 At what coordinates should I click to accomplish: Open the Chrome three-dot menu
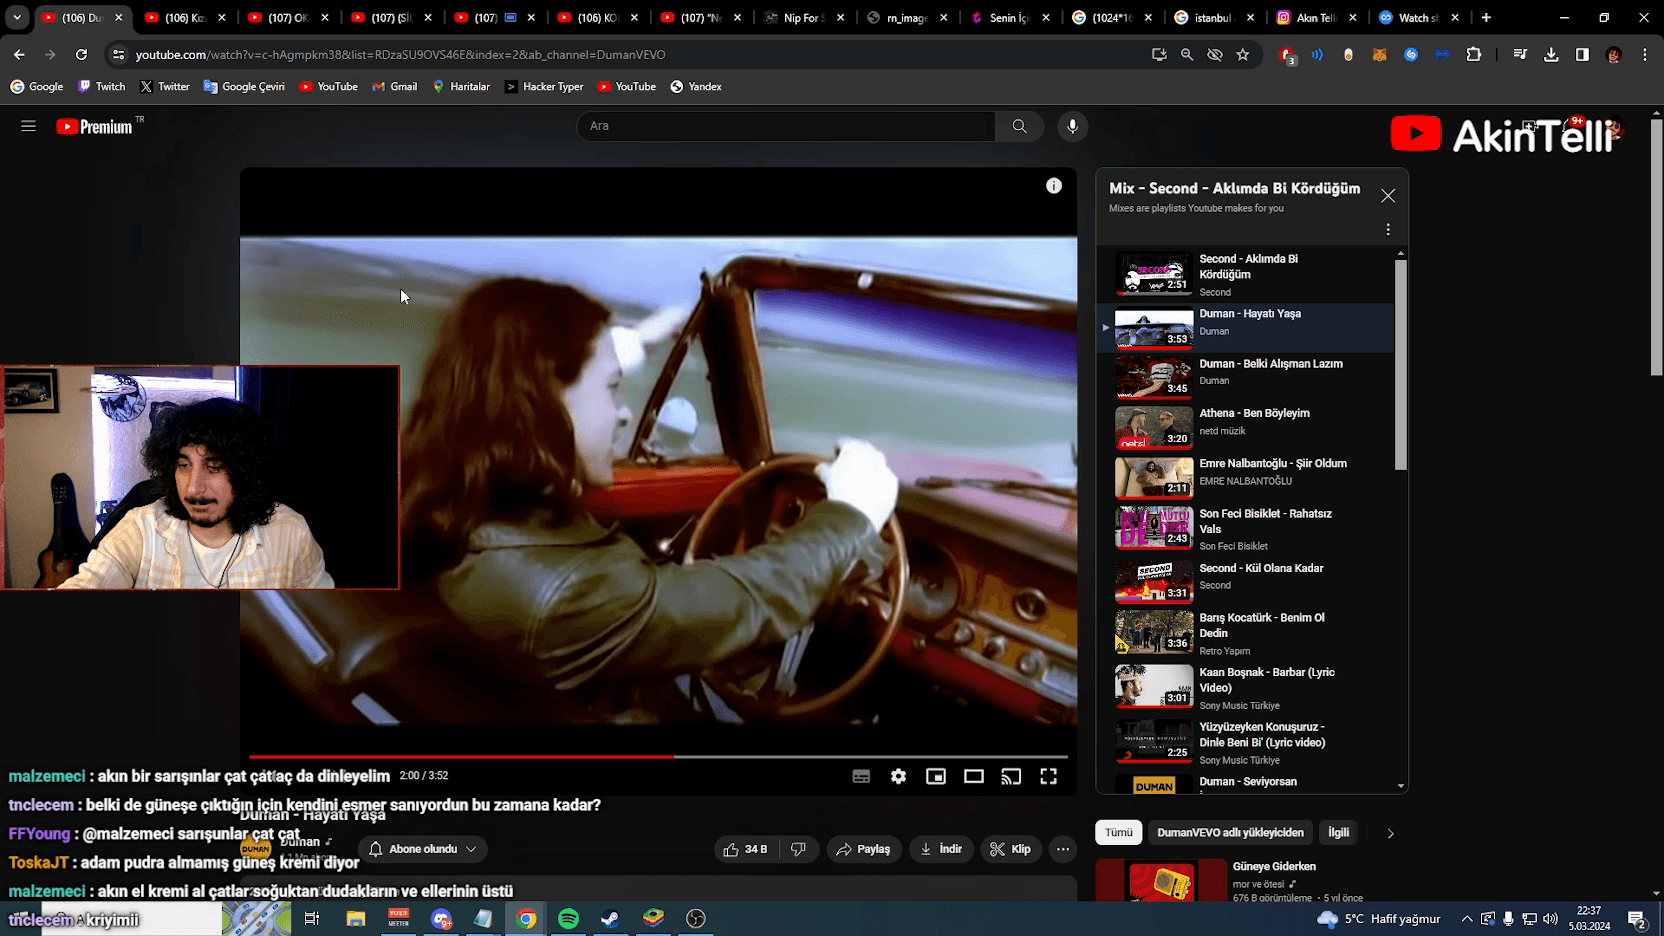pyautogui.click(x=1645, y=55)
